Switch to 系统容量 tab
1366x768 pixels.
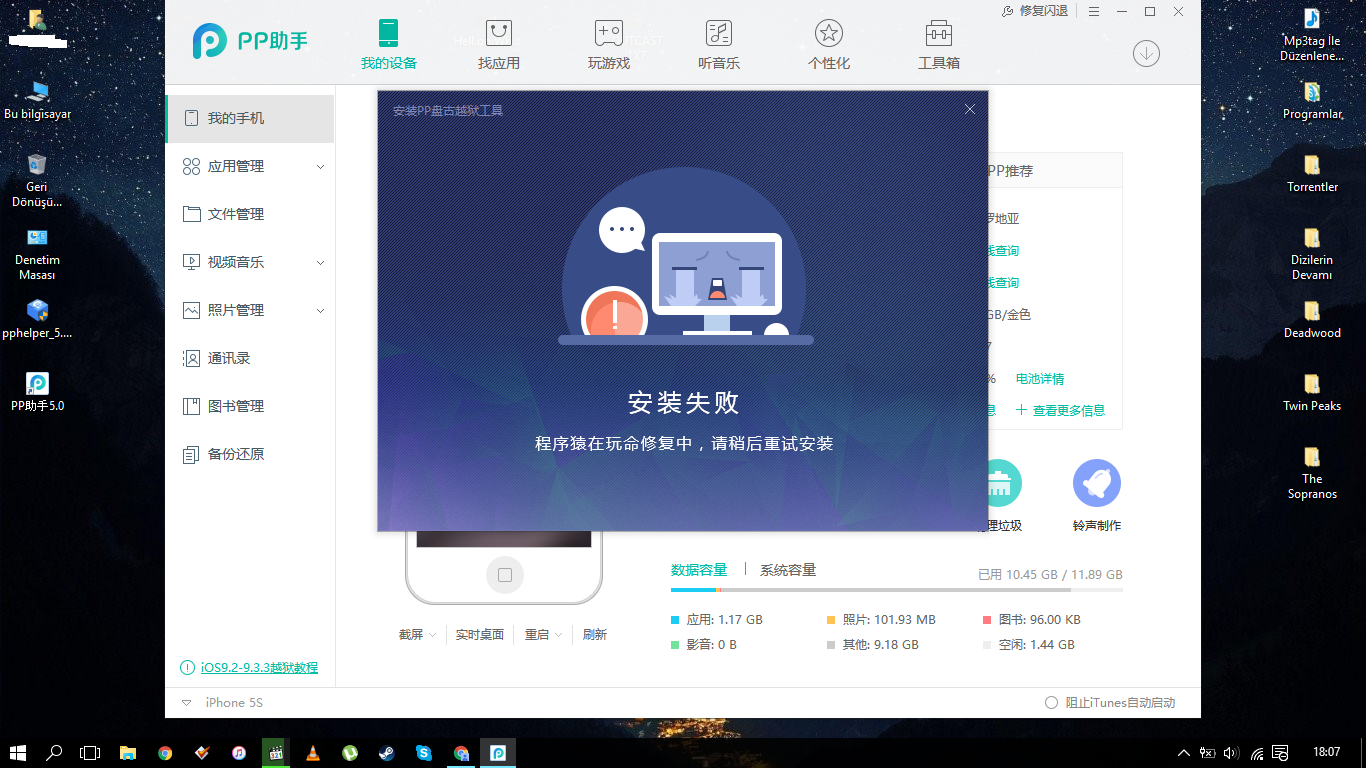[x=788, y=570]
